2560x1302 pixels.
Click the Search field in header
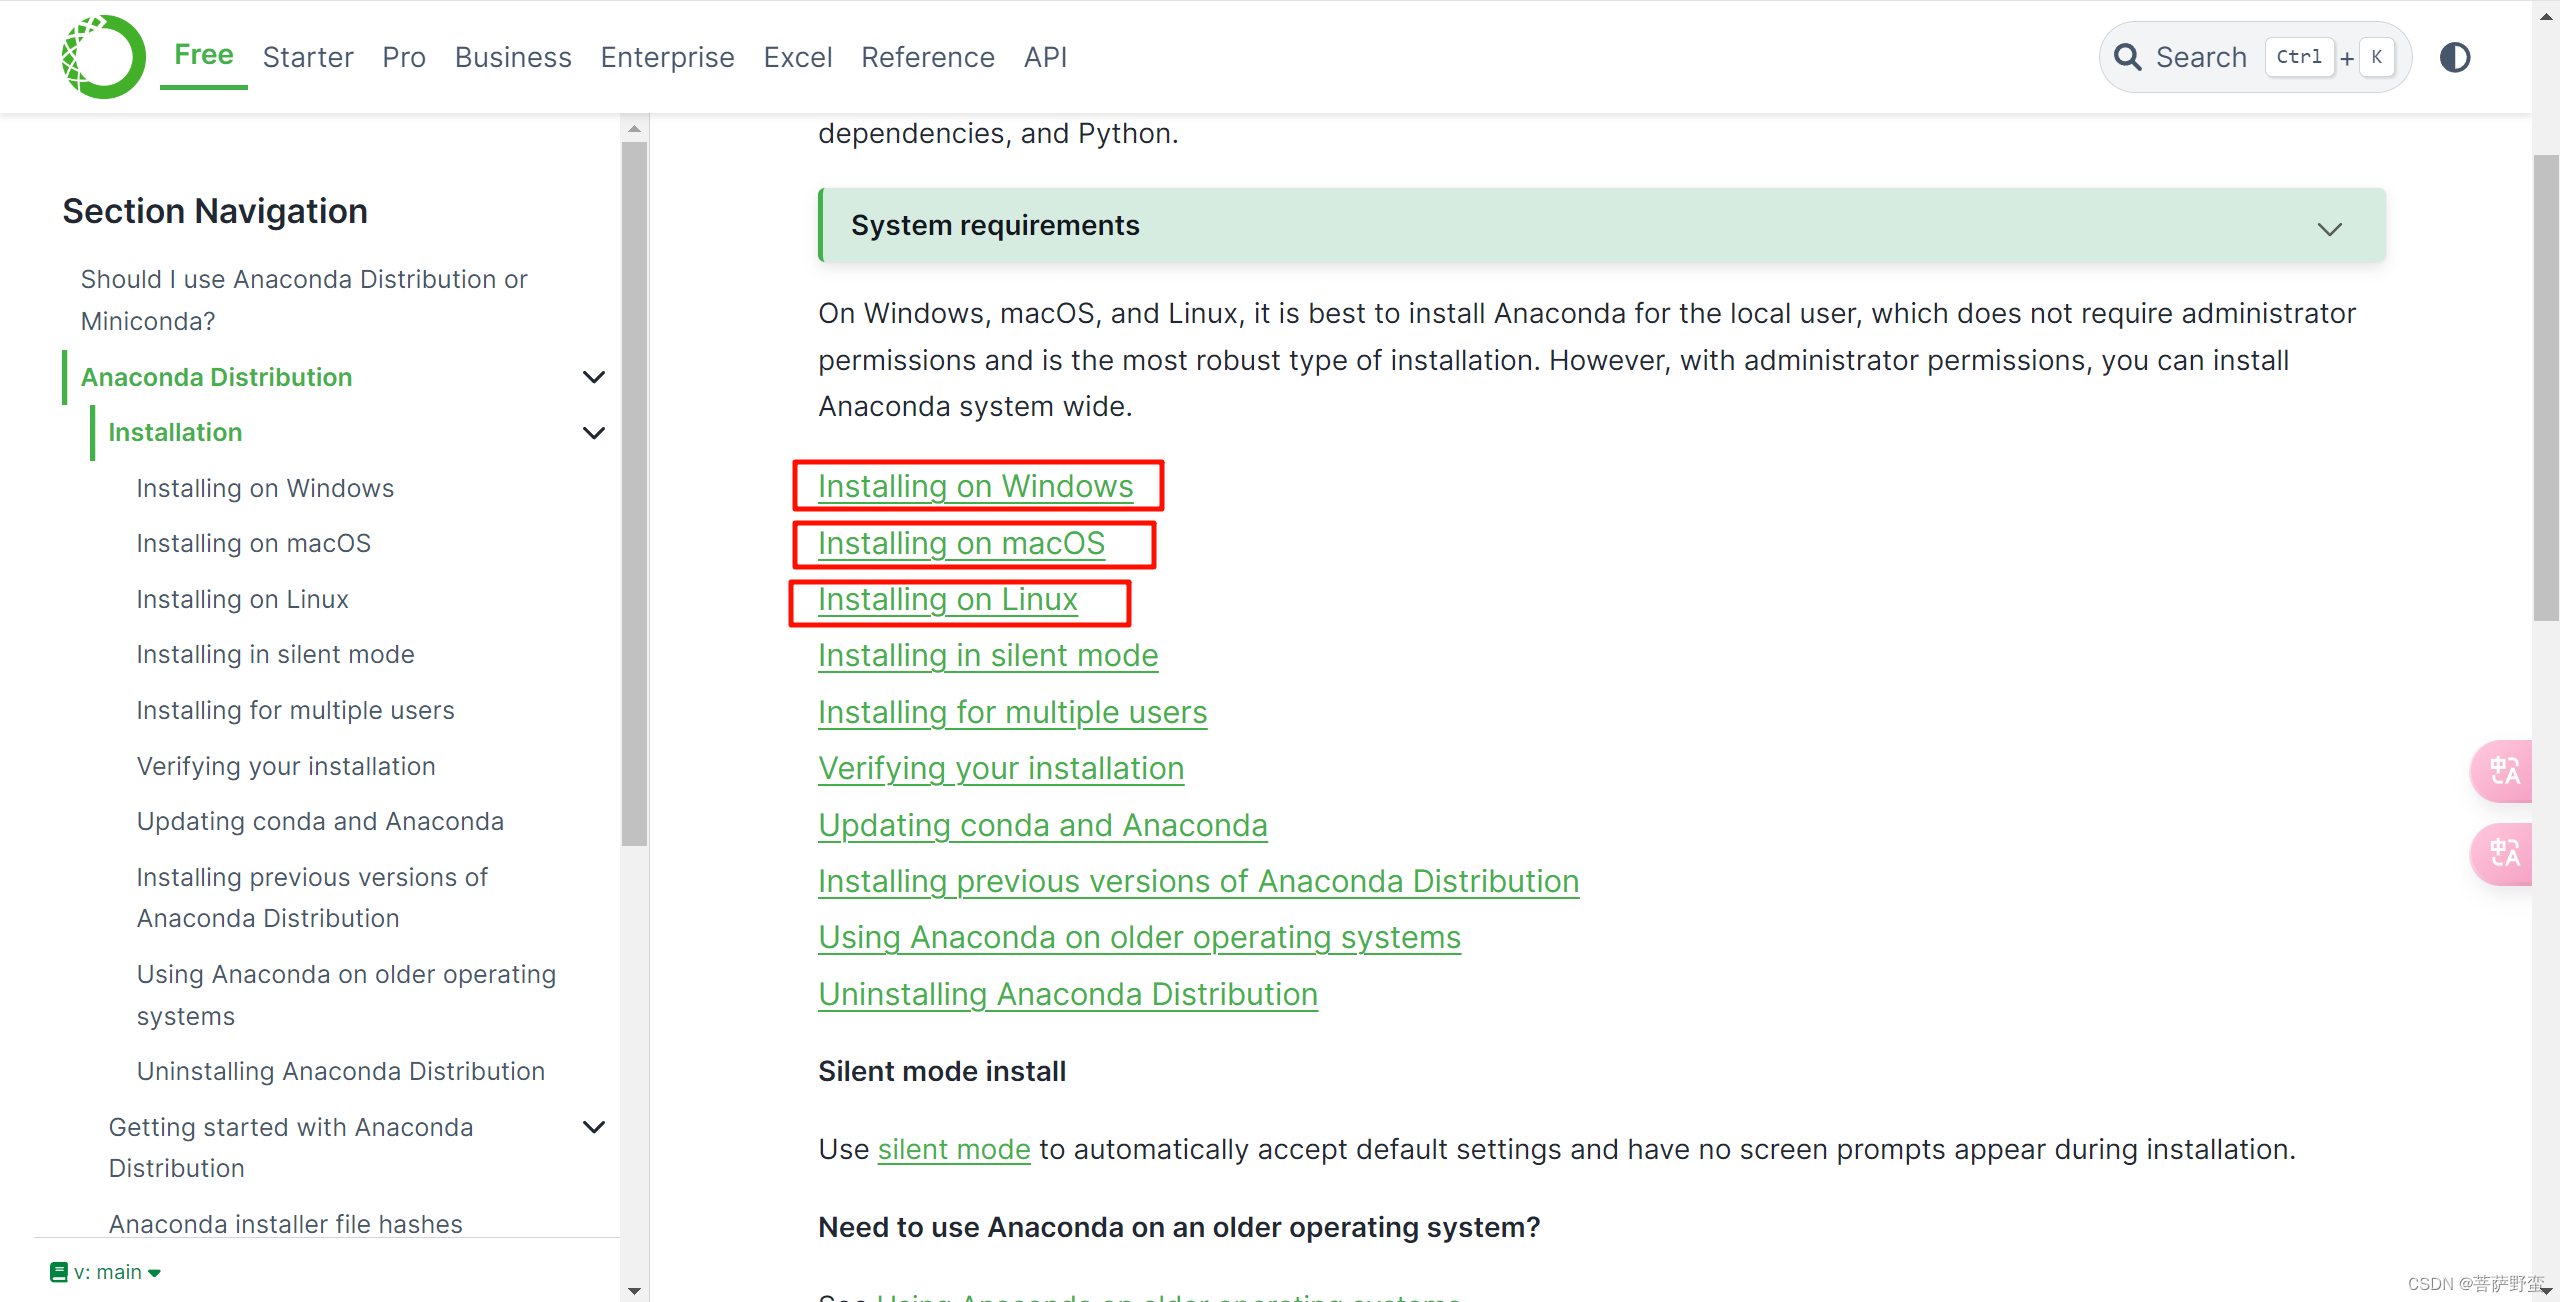[2255, 57]
